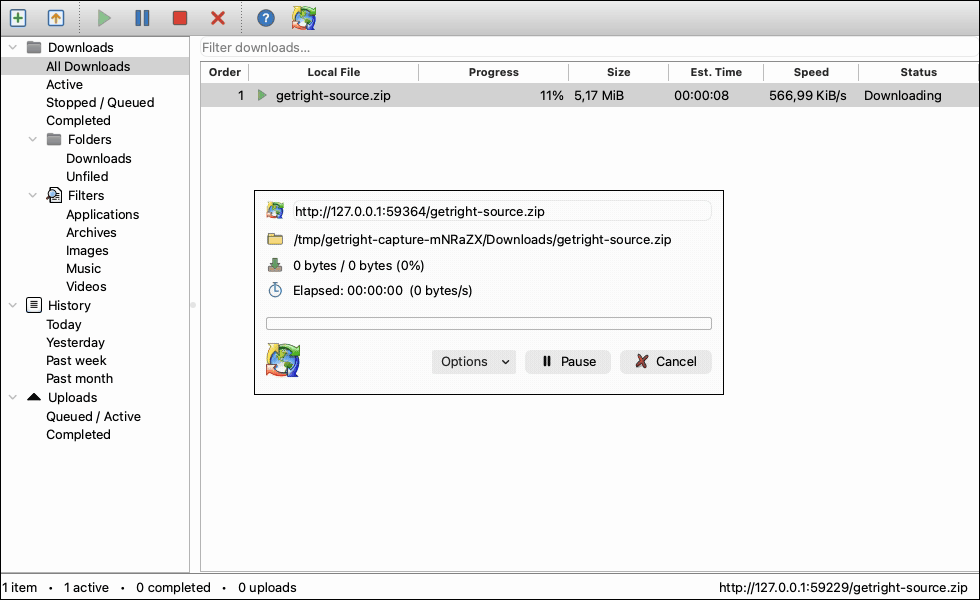980x600 pixels.
Task: Select Stopped / Queued in sidebar
Action: (100, 102)
